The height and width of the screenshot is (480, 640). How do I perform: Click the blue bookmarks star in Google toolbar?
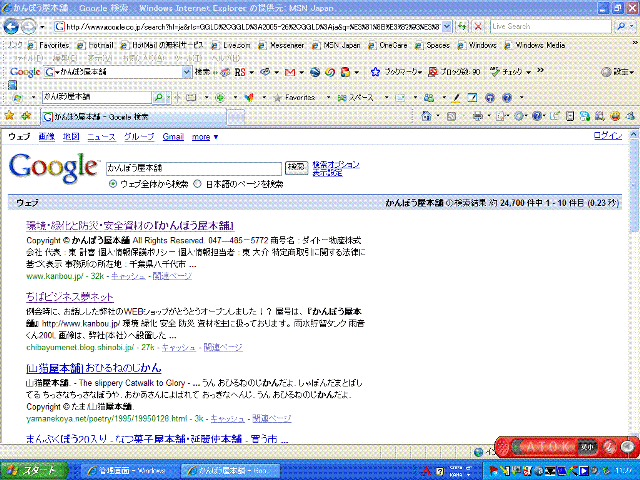(x=375, y=72)
